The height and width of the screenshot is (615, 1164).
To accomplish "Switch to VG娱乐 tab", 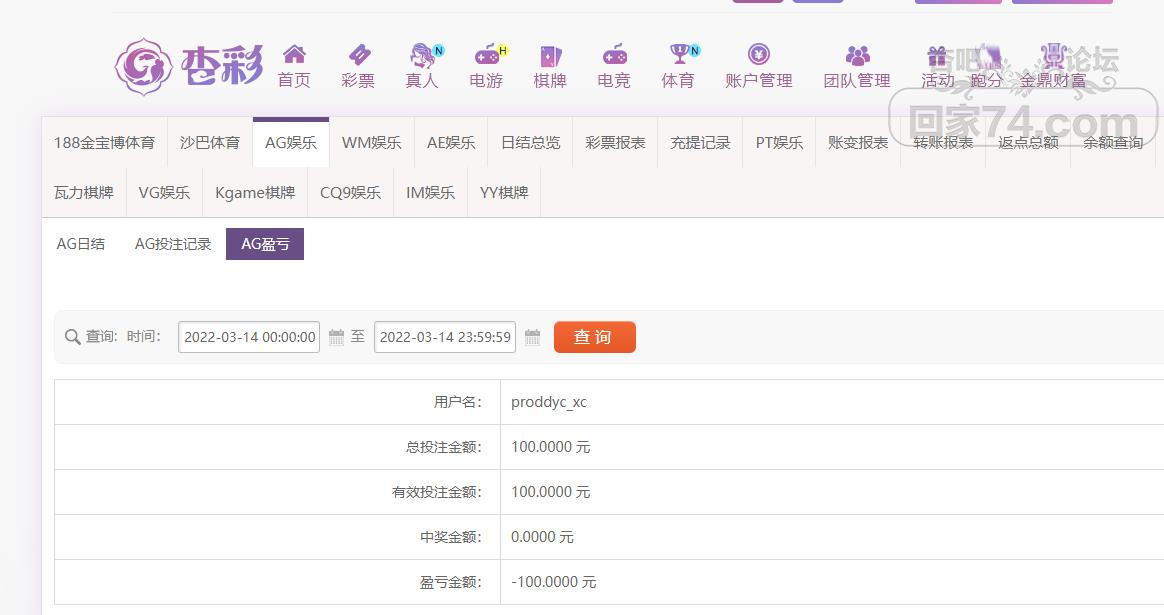I will click(x=164, y=193).
